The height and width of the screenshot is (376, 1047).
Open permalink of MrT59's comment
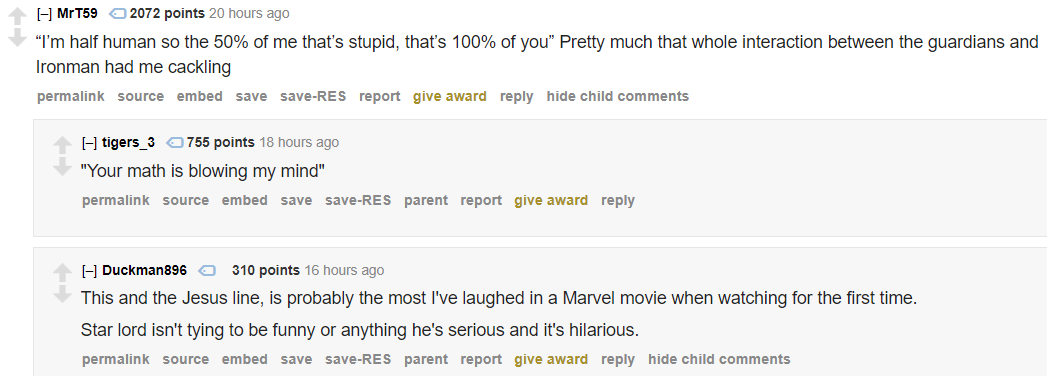click(x=71, y=96)
